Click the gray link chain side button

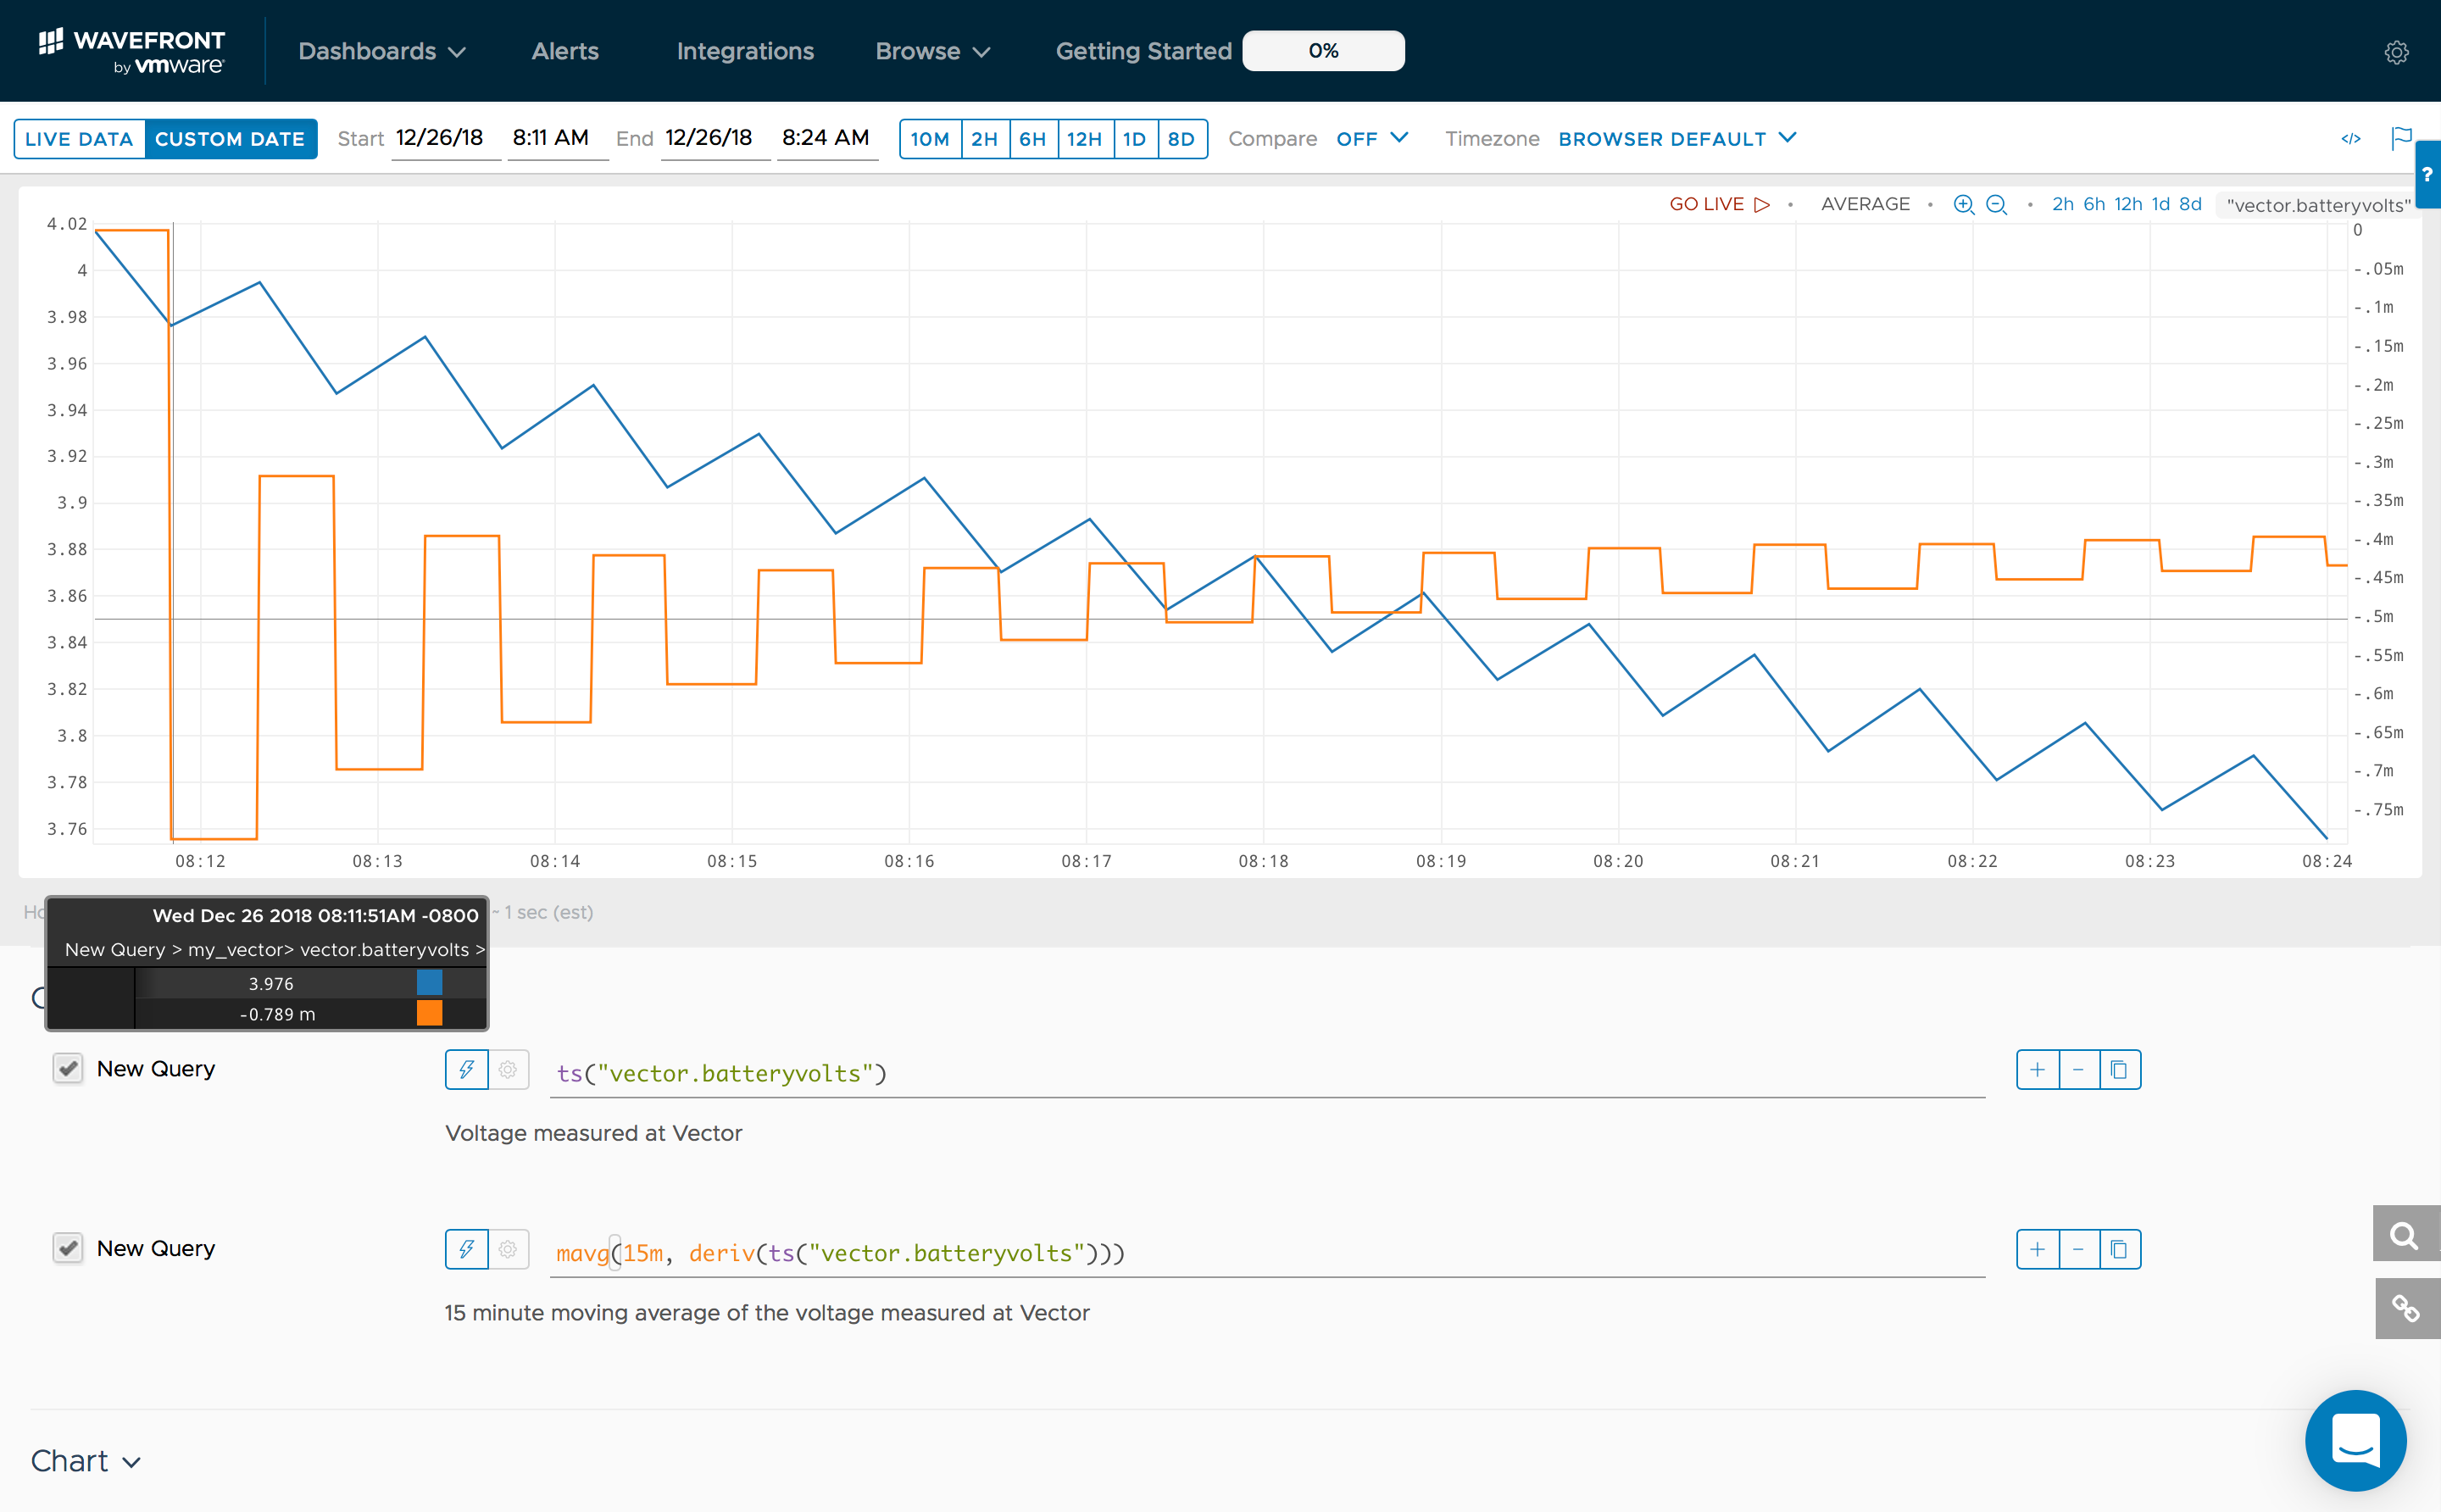pos(2406,1308)
